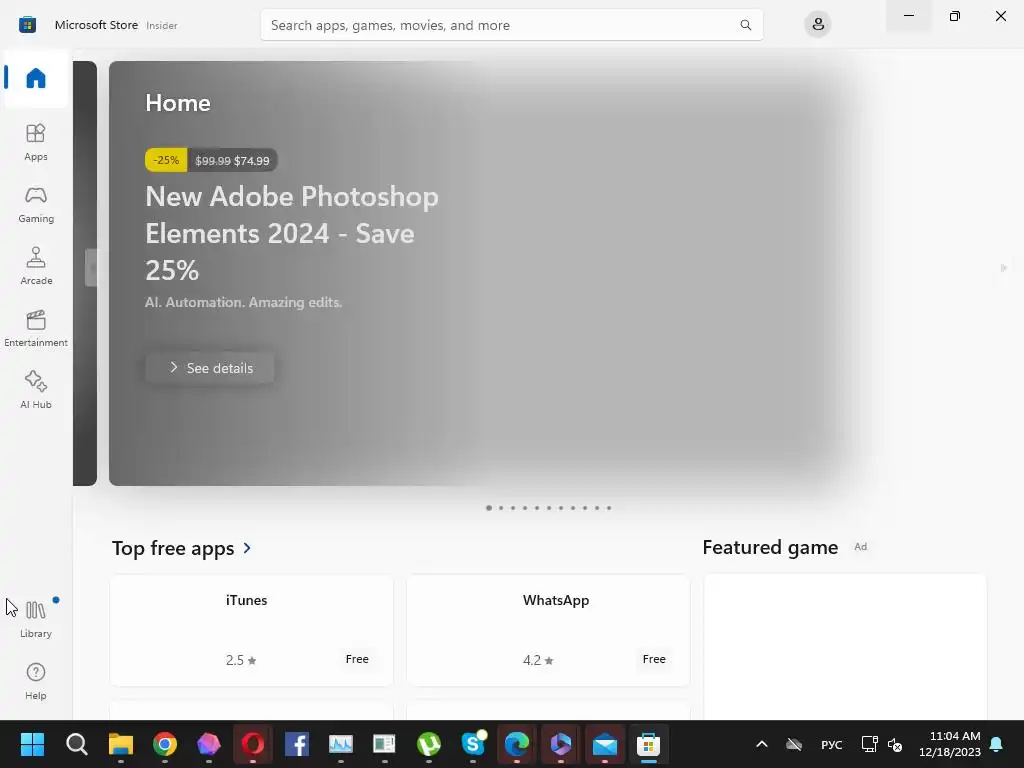Open the WhatsApp app card
Screen dimensions: 1024x768
[x=548, y=630]
